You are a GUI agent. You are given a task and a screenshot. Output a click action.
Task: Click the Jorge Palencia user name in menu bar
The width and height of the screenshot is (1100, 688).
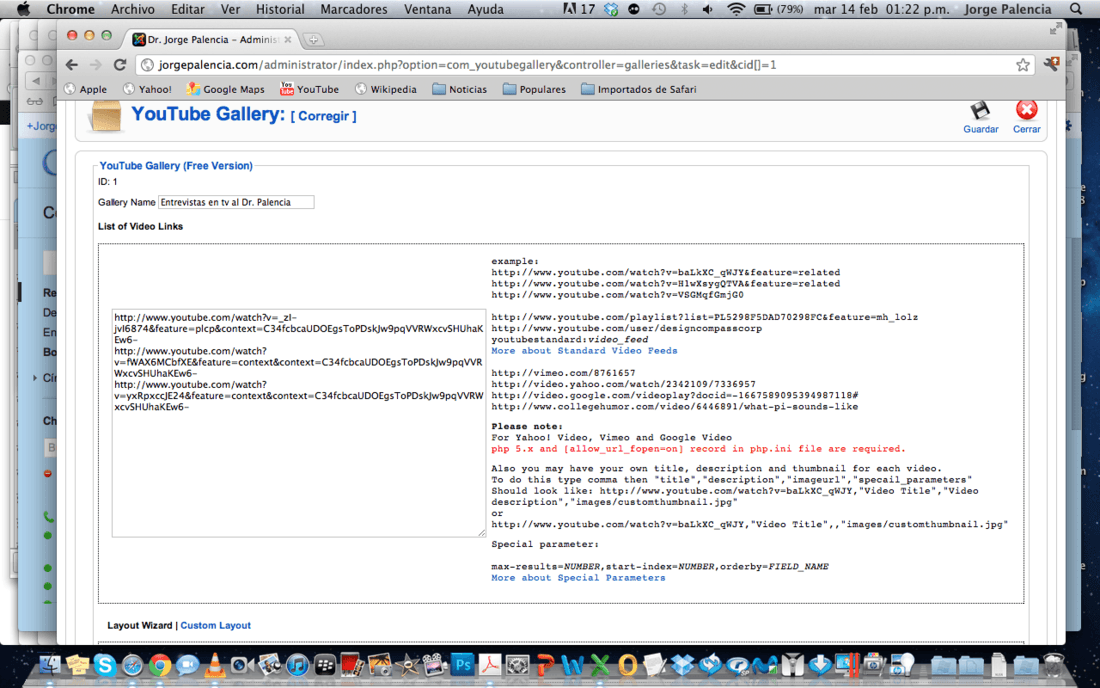tap(1007, 9)
